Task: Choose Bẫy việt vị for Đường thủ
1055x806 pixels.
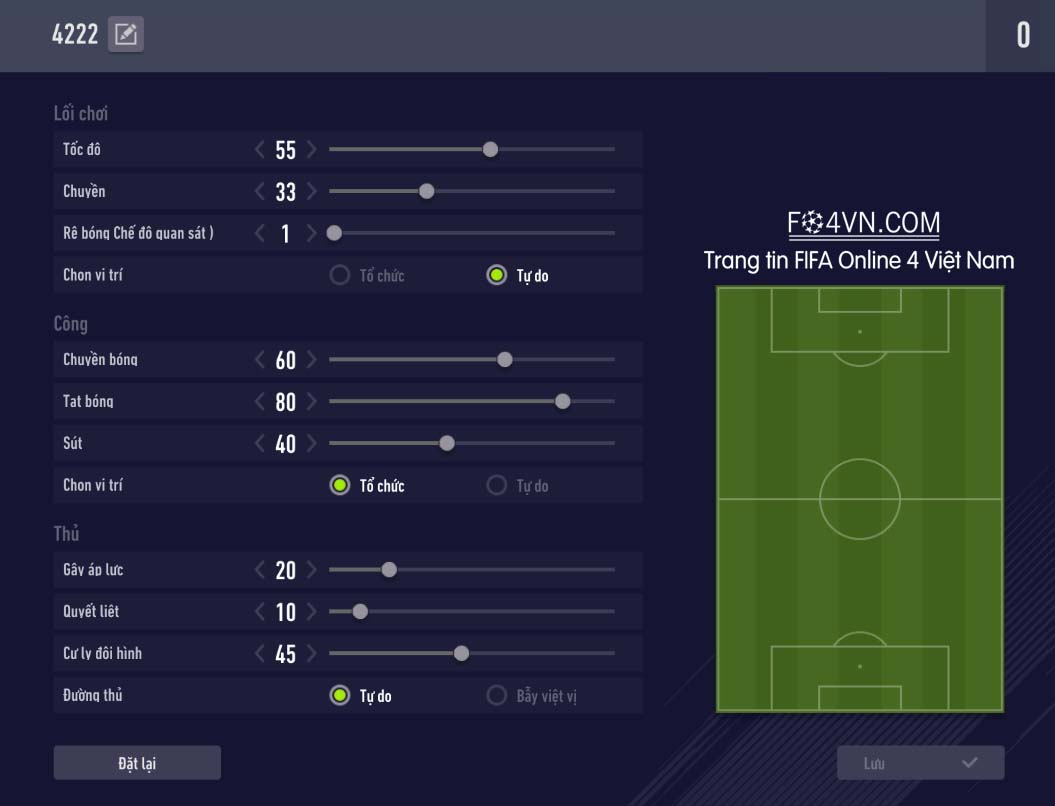Action: coord(497,696)
